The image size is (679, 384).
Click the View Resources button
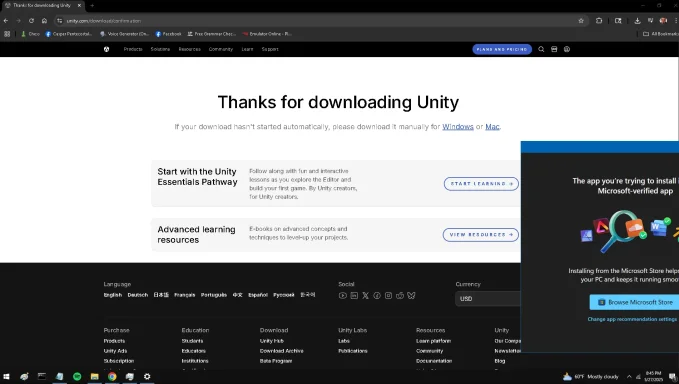click(x=481, y=235)
